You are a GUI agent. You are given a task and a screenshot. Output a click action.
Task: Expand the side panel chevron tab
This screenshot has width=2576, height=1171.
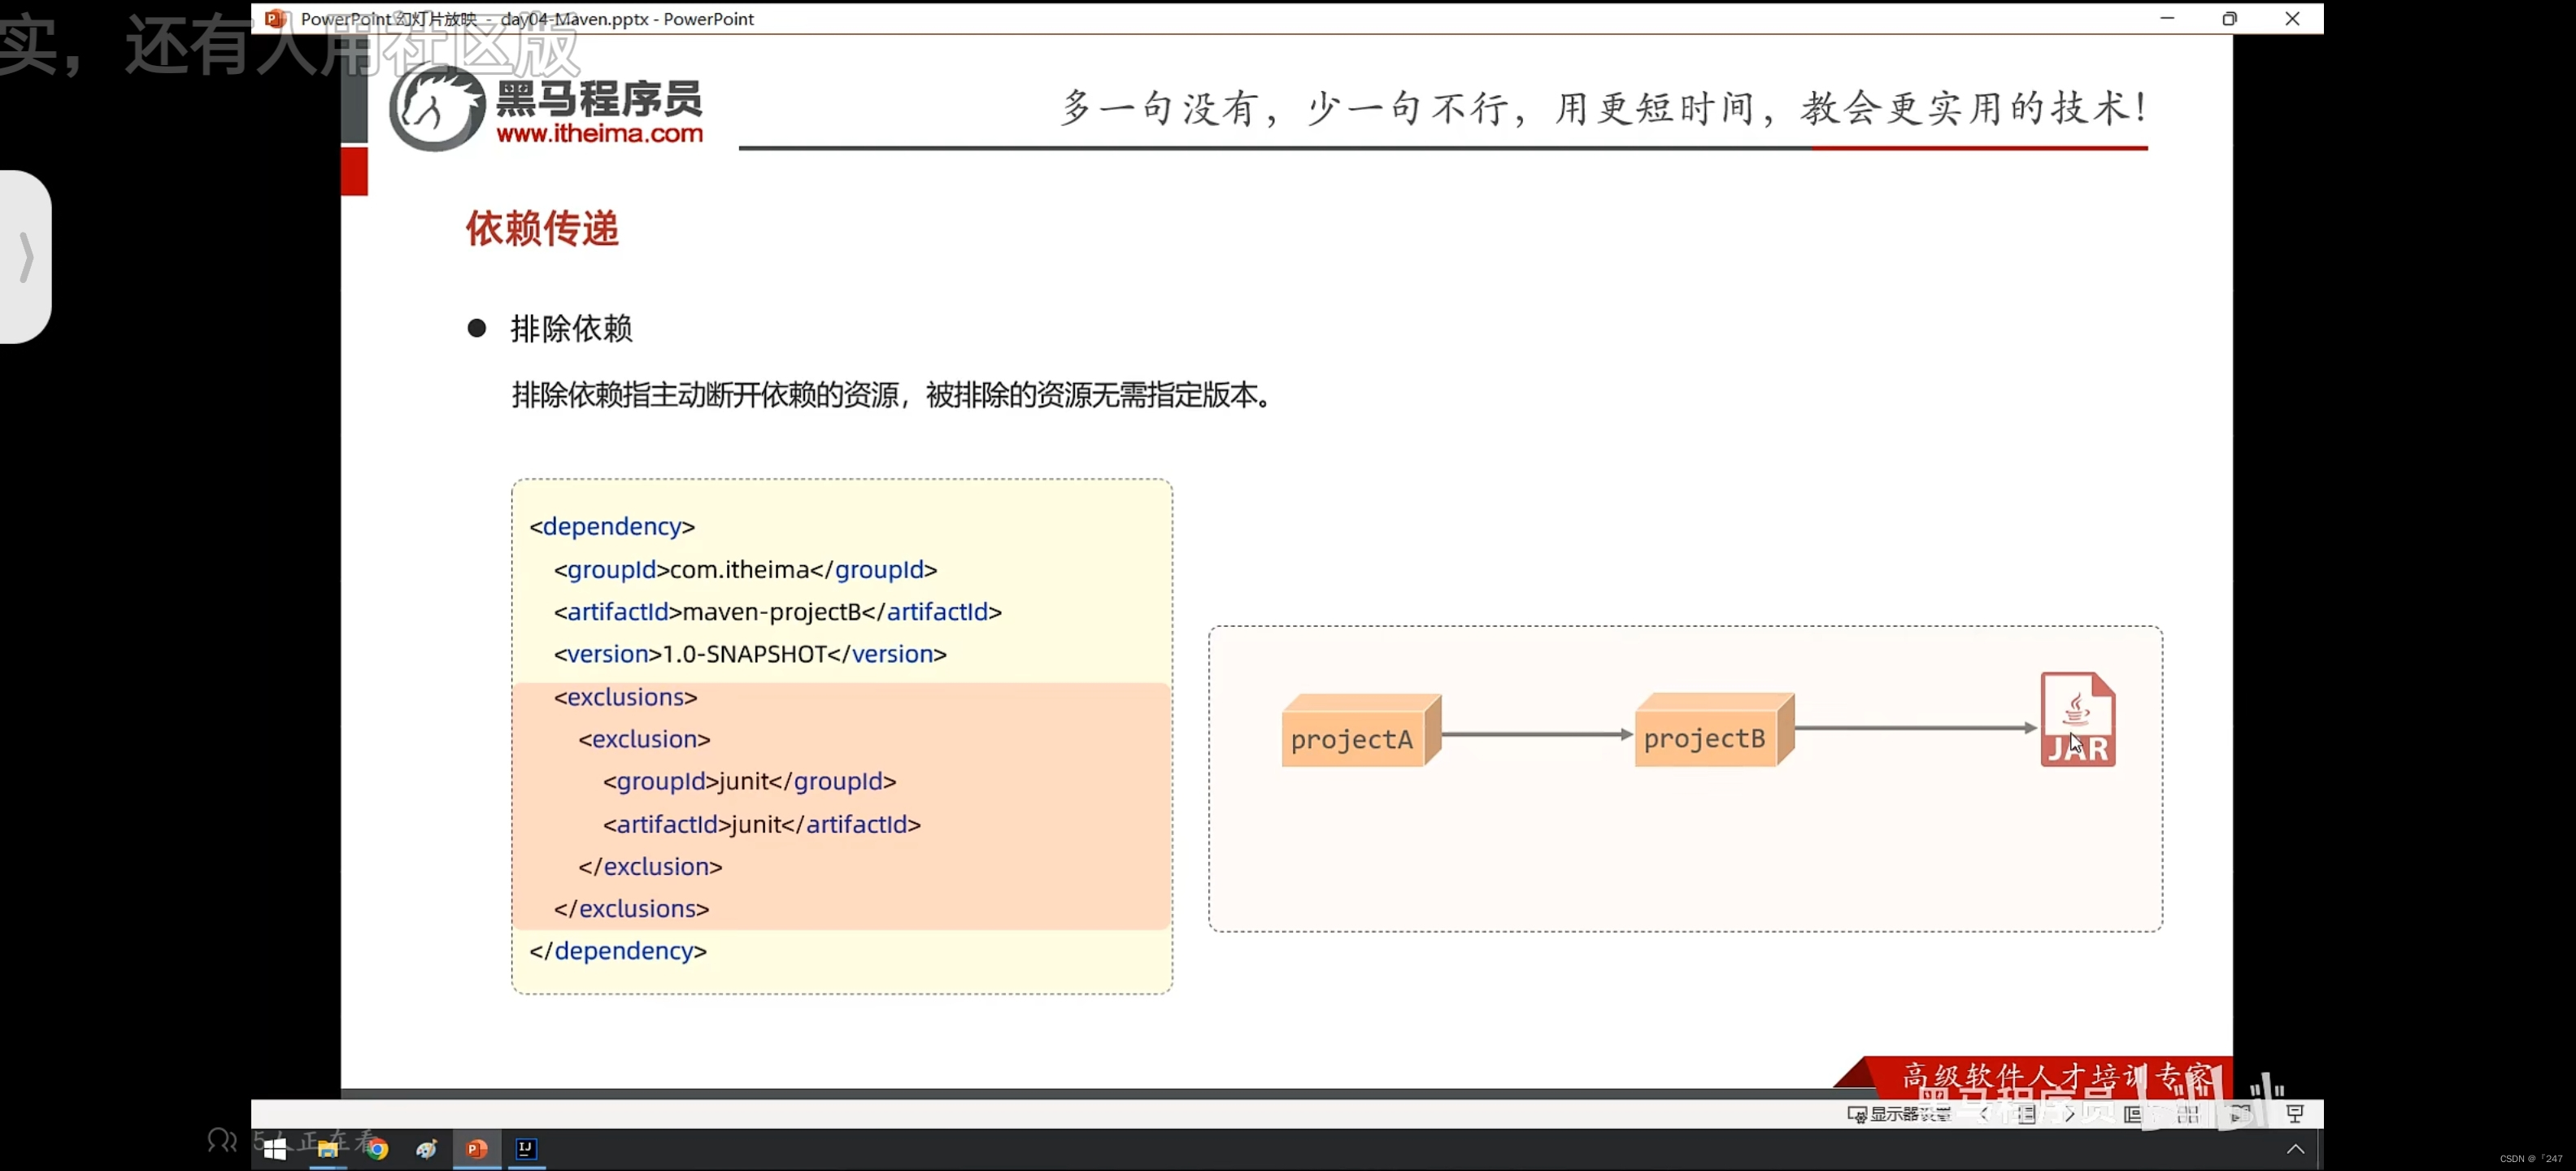tap(25, 257)
